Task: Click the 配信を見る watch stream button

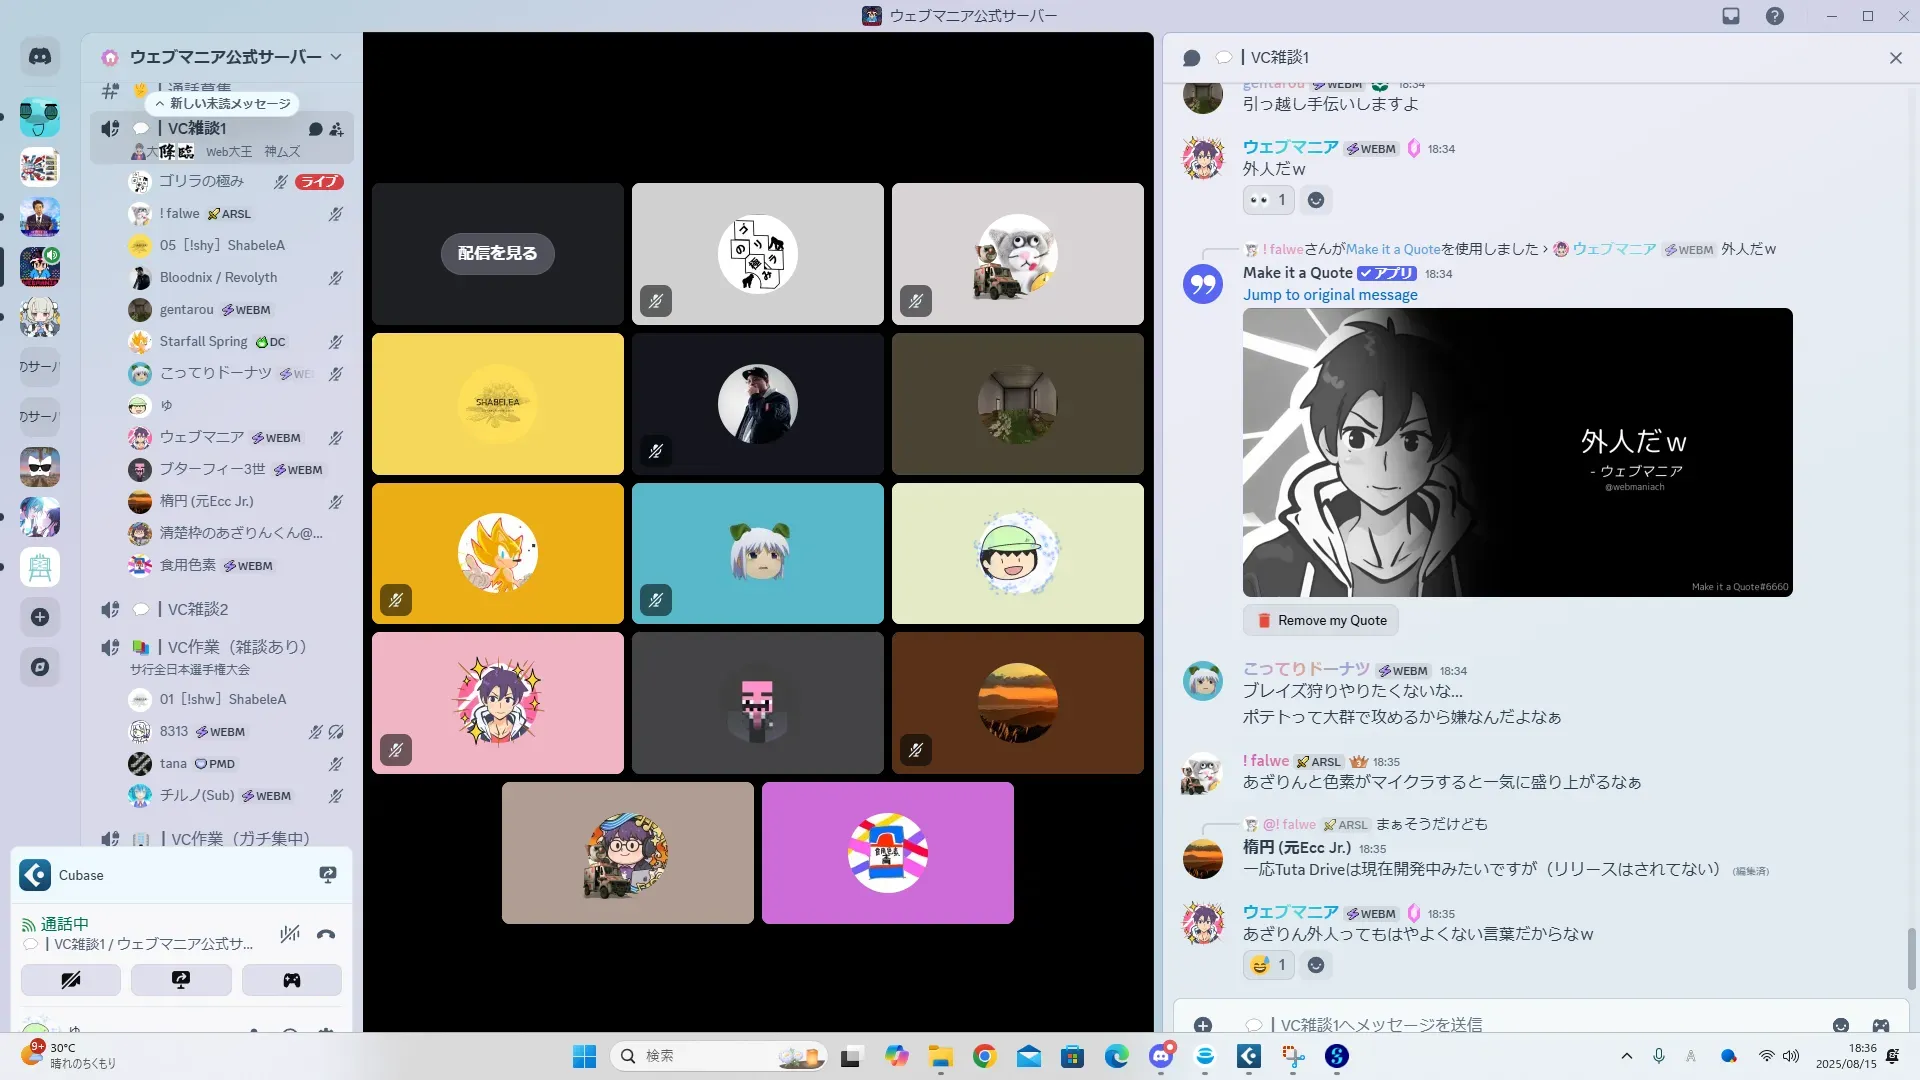Action: [x=497, y=253]
